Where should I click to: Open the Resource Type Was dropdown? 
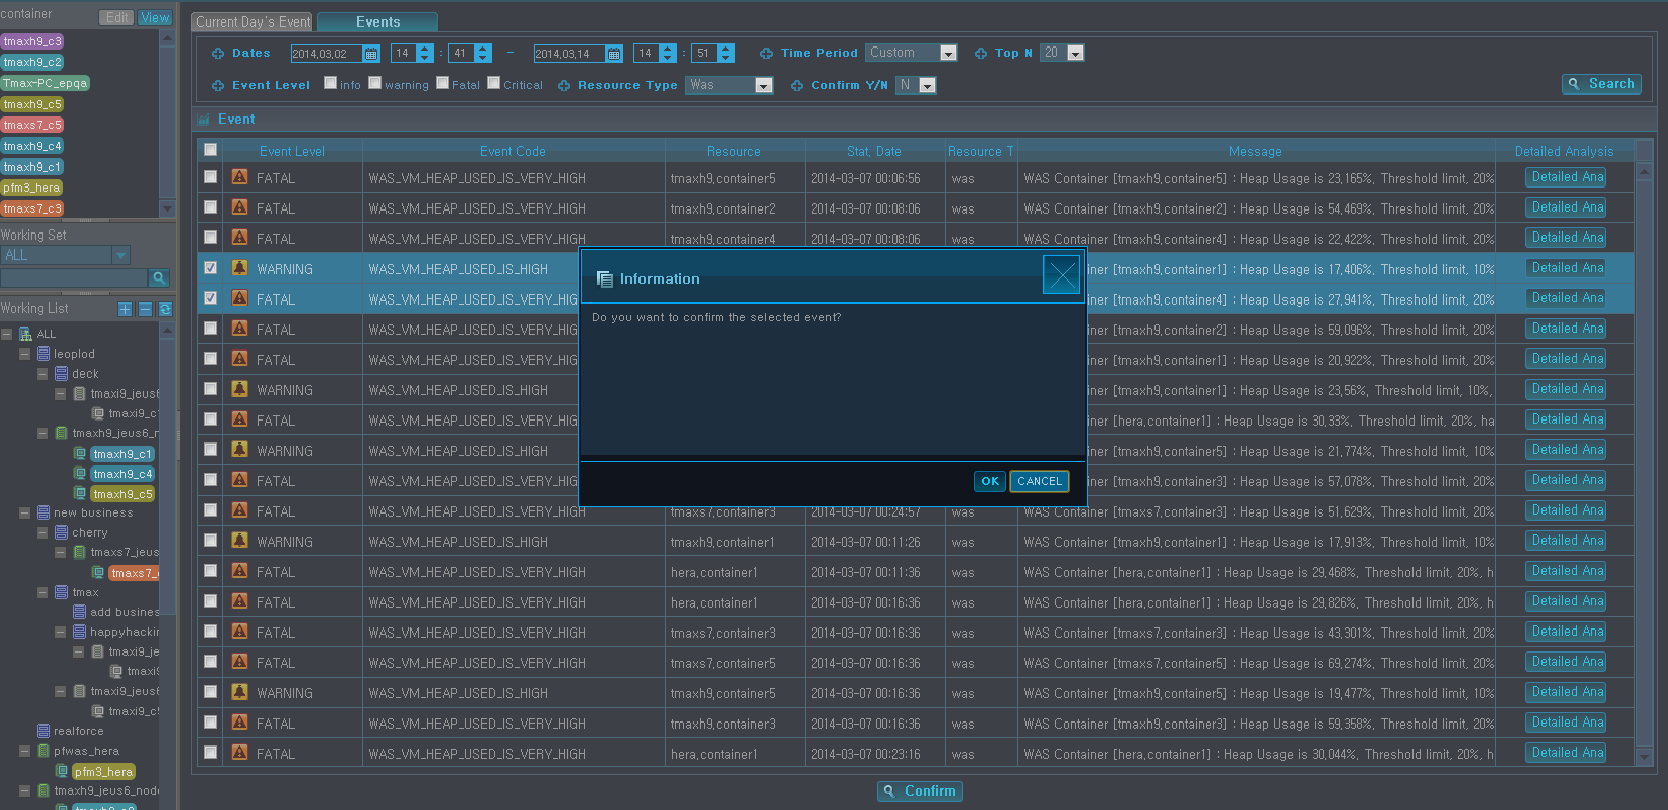pyautogui.click(x=764, y=86)
